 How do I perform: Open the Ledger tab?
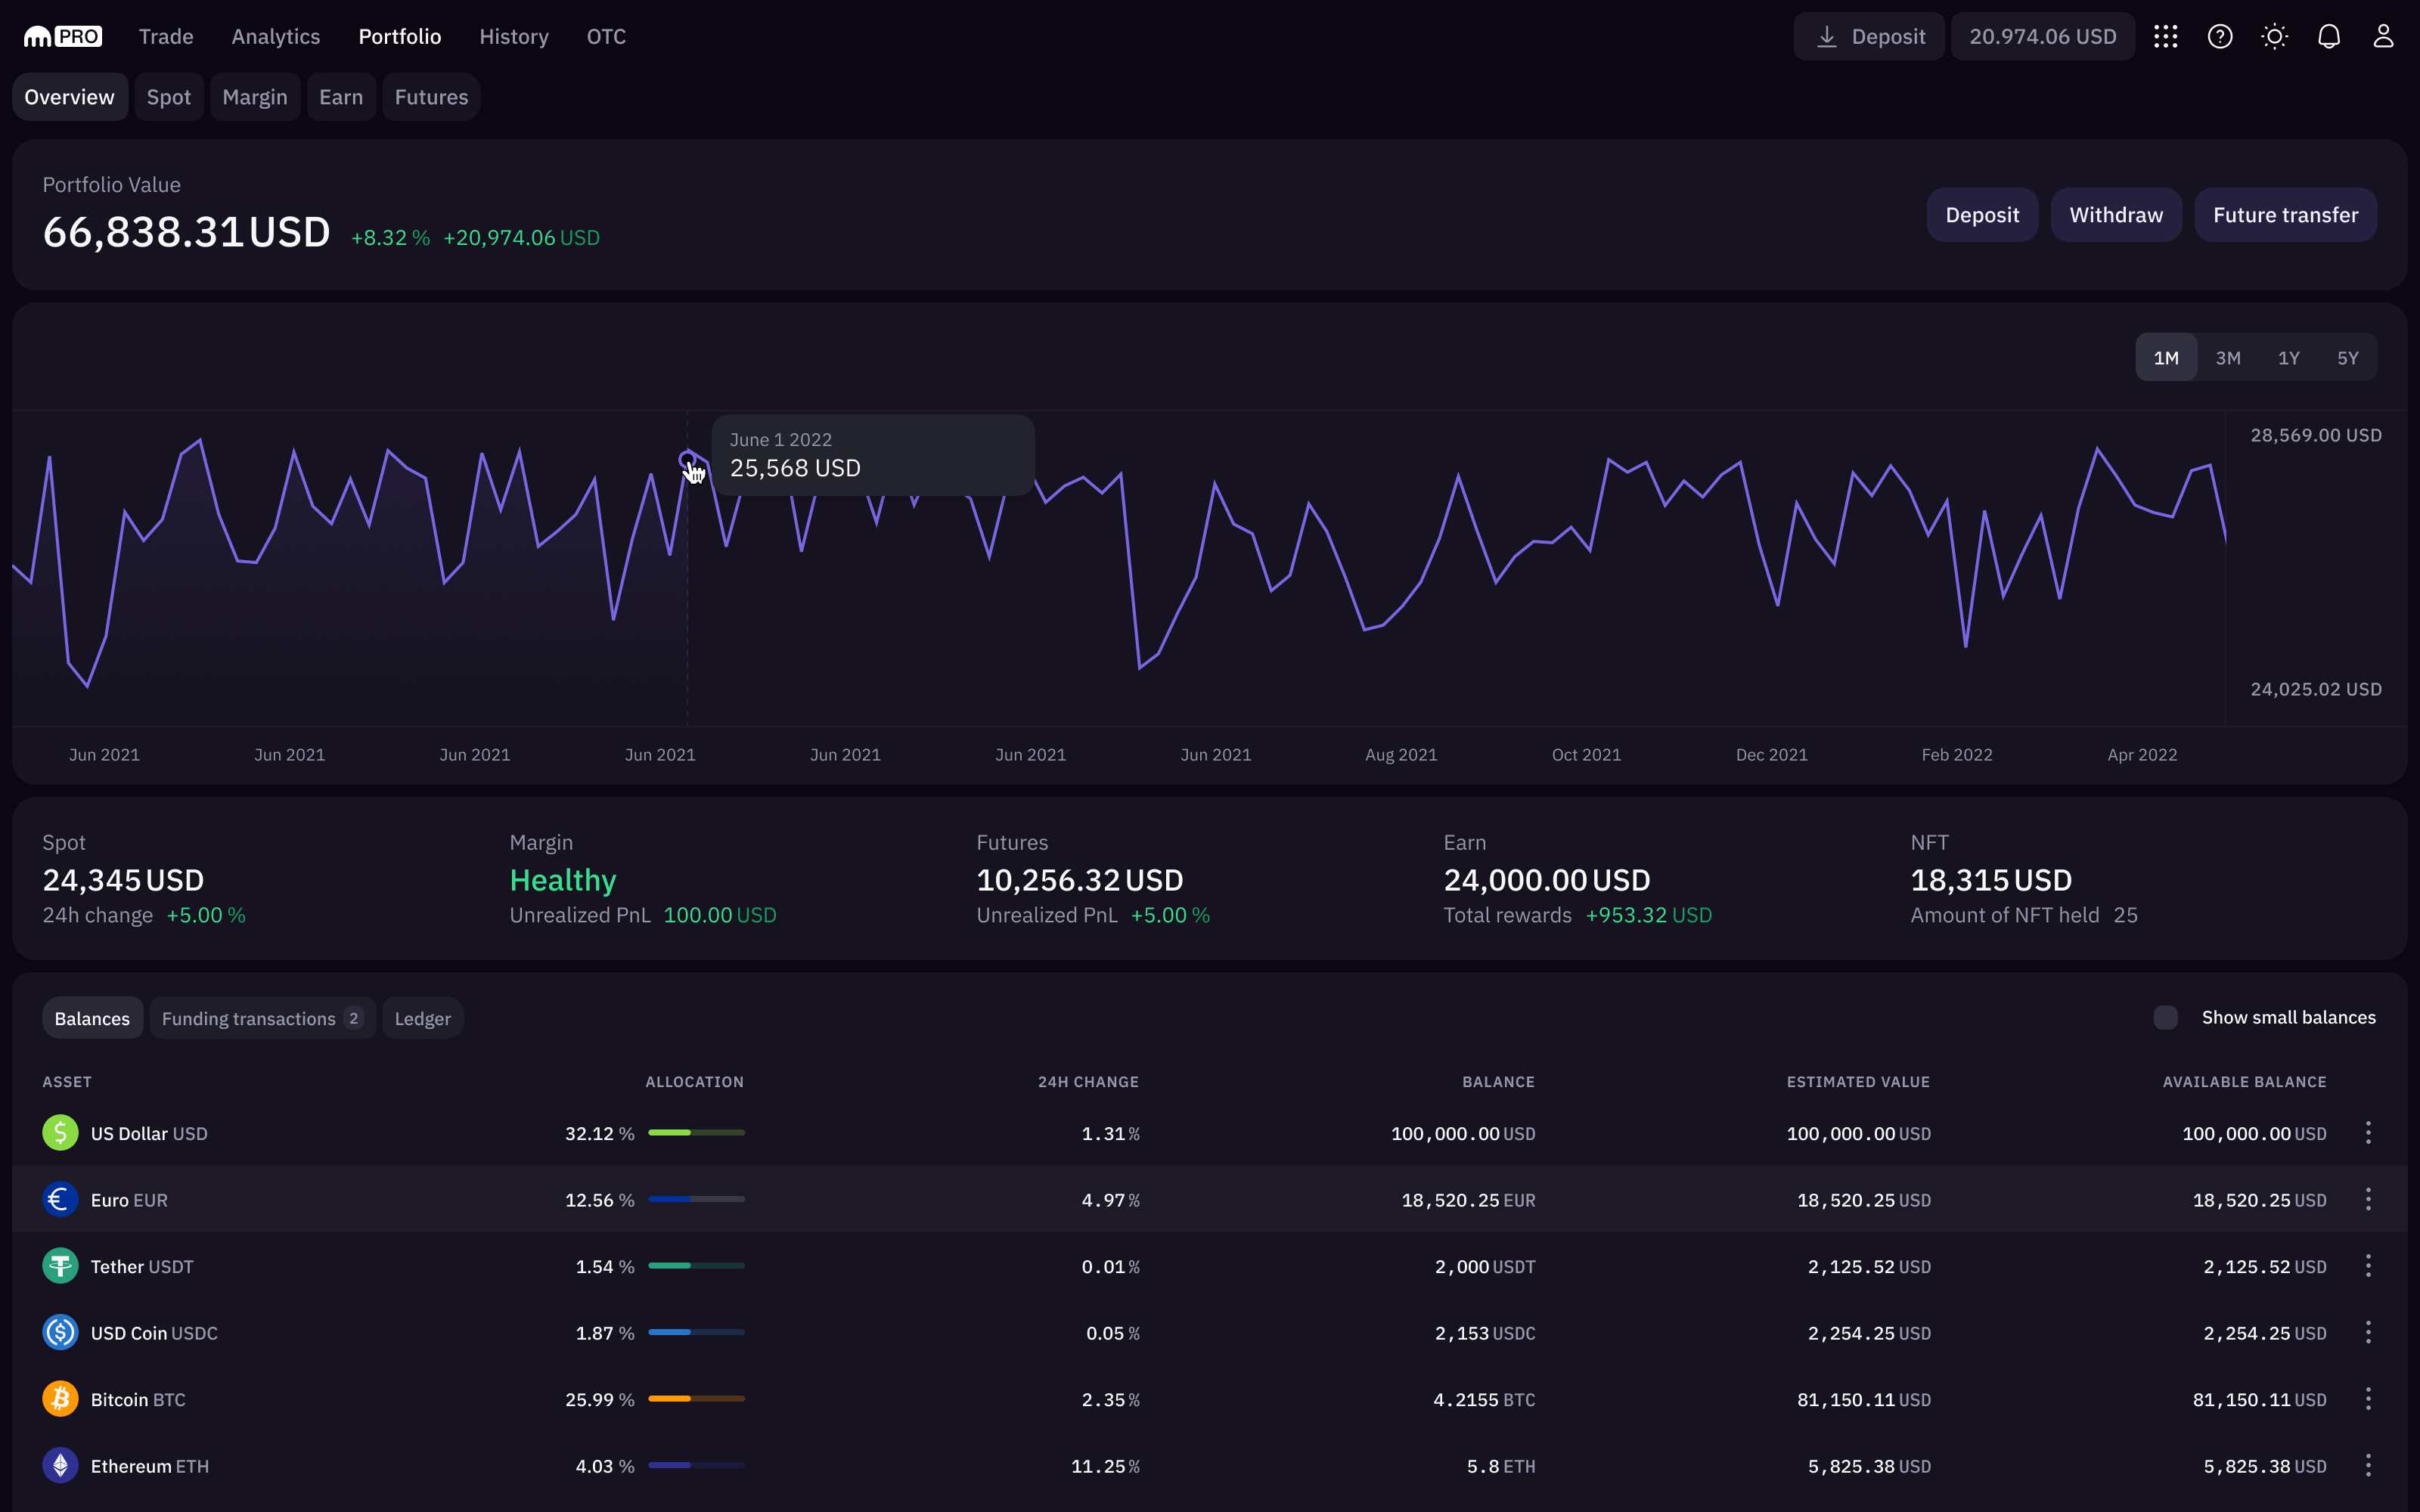point(423,1018)
